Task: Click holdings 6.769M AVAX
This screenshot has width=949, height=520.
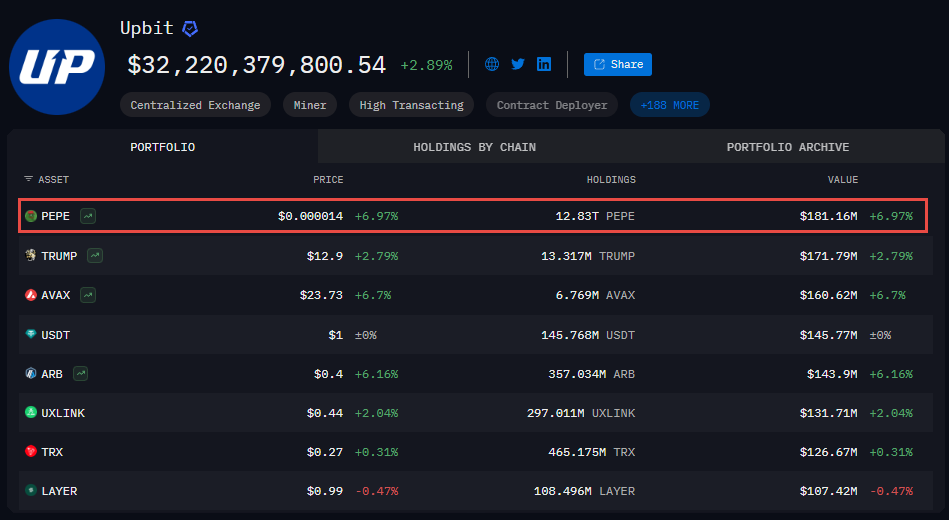Action: [x=595, y=295]
